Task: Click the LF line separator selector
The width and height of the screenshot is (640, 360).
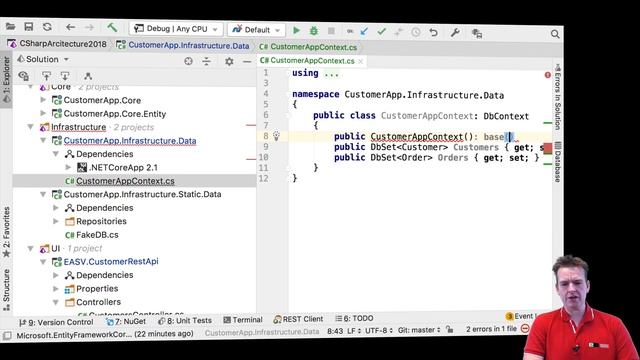Action: click(x=353, y=331)
